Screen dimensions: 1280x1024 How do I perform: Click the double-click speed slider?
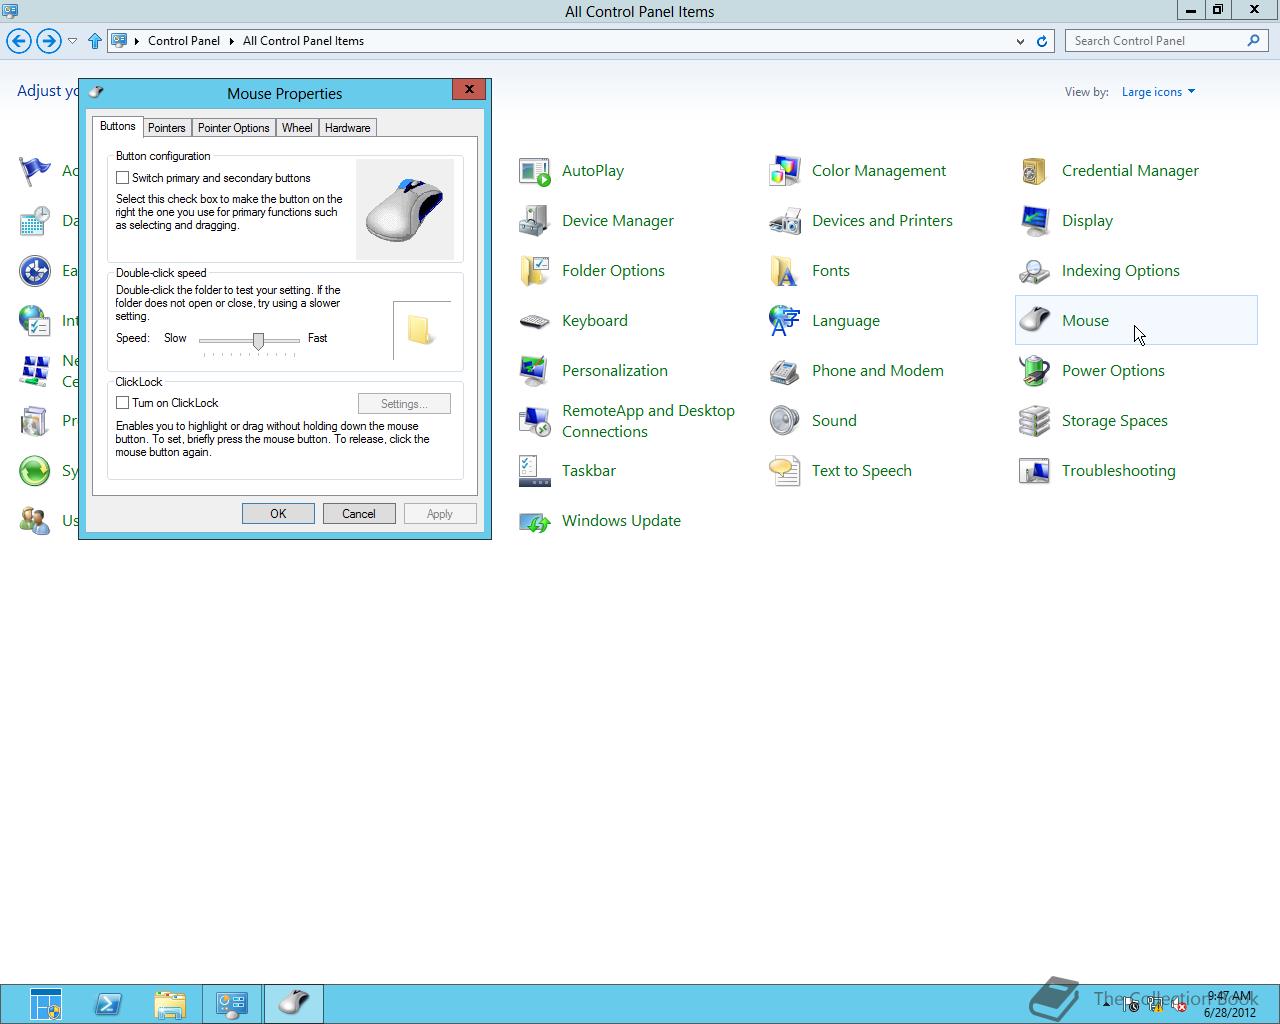(x=258, y=341)
